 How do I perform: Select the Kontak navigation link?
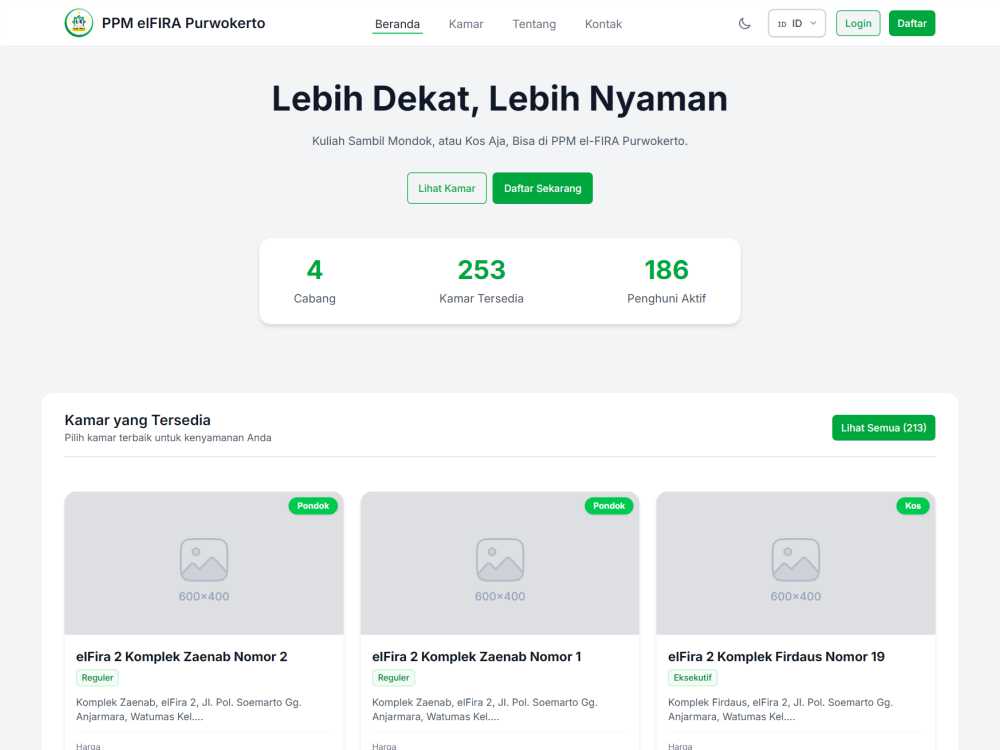pyautogui.click(x=603, y=24)
